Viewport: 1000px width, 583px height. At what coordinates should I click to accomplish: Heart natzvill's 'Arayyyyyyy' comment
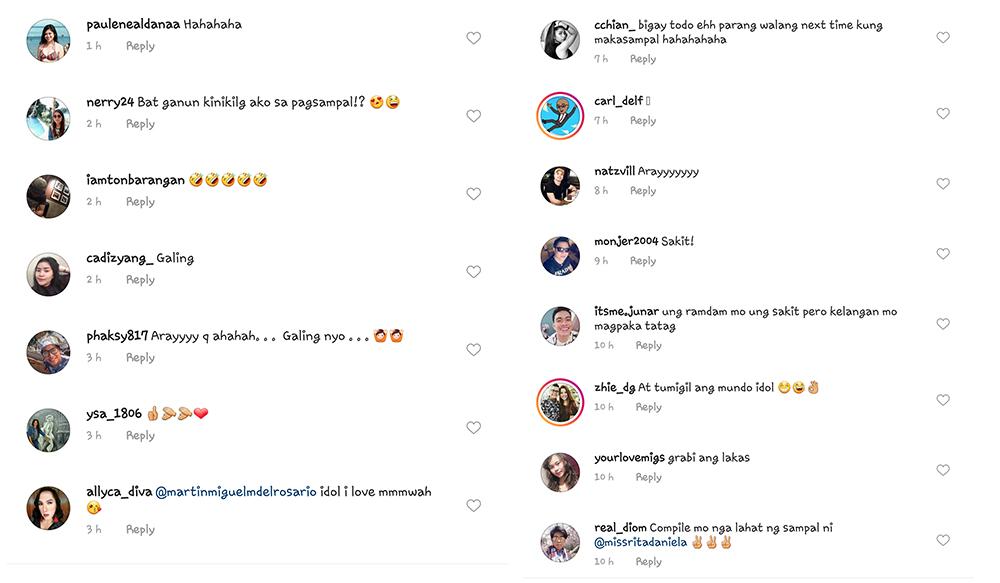click(942, 184)
